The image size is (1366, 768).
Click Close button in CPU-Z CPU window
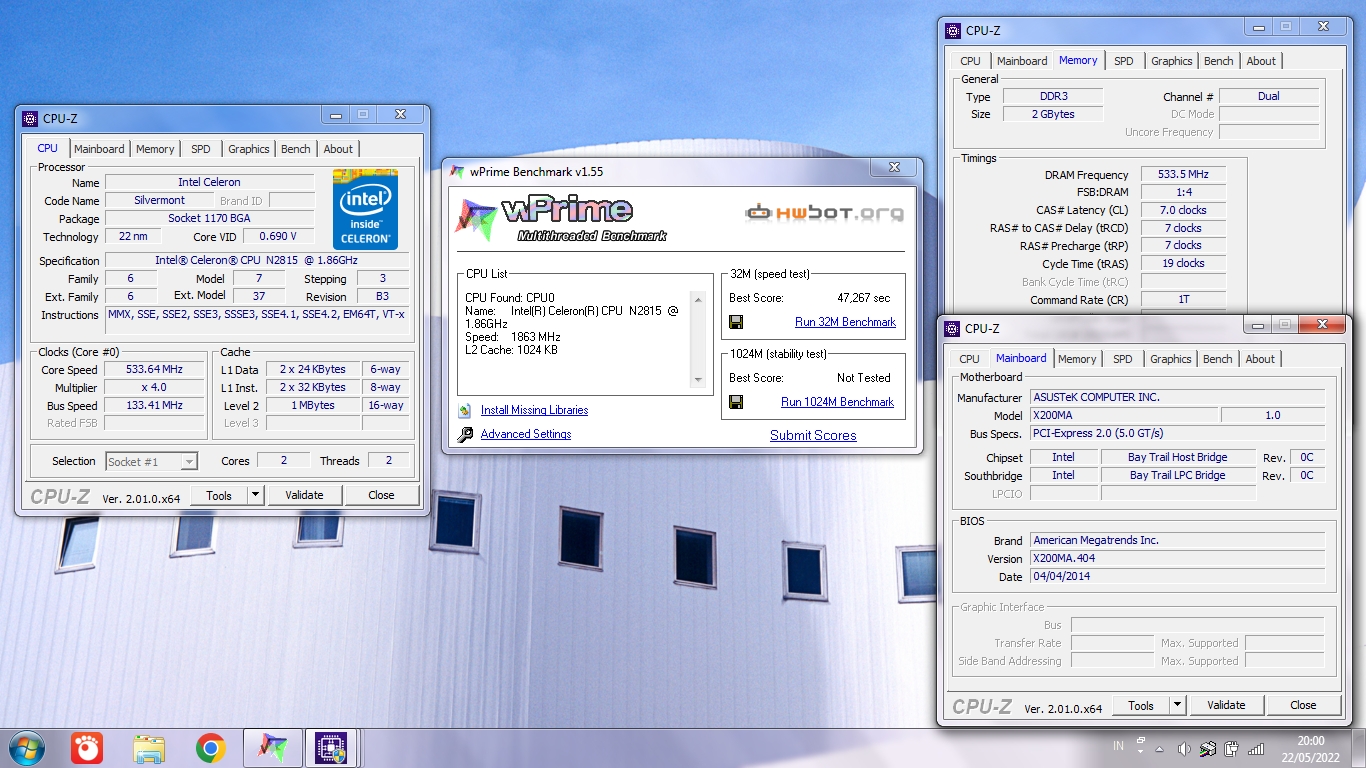pos(381,495)
